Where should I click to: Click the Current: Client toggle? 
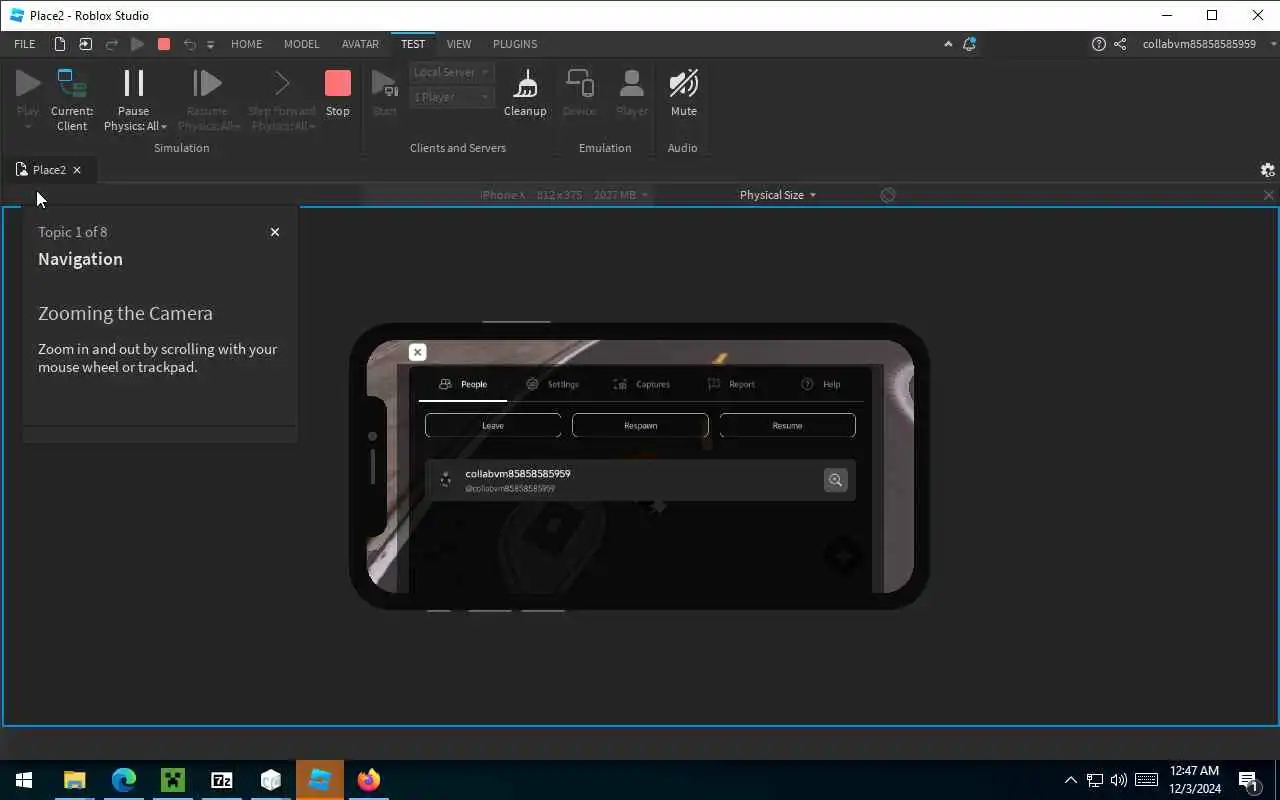(x=72, y=99)
